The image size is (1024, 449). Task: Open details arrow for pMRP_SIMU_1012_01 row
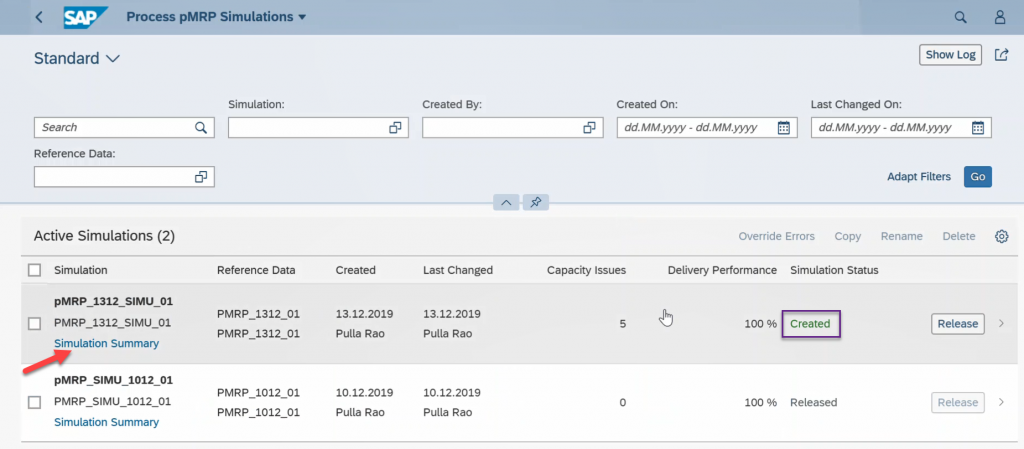1002,402
